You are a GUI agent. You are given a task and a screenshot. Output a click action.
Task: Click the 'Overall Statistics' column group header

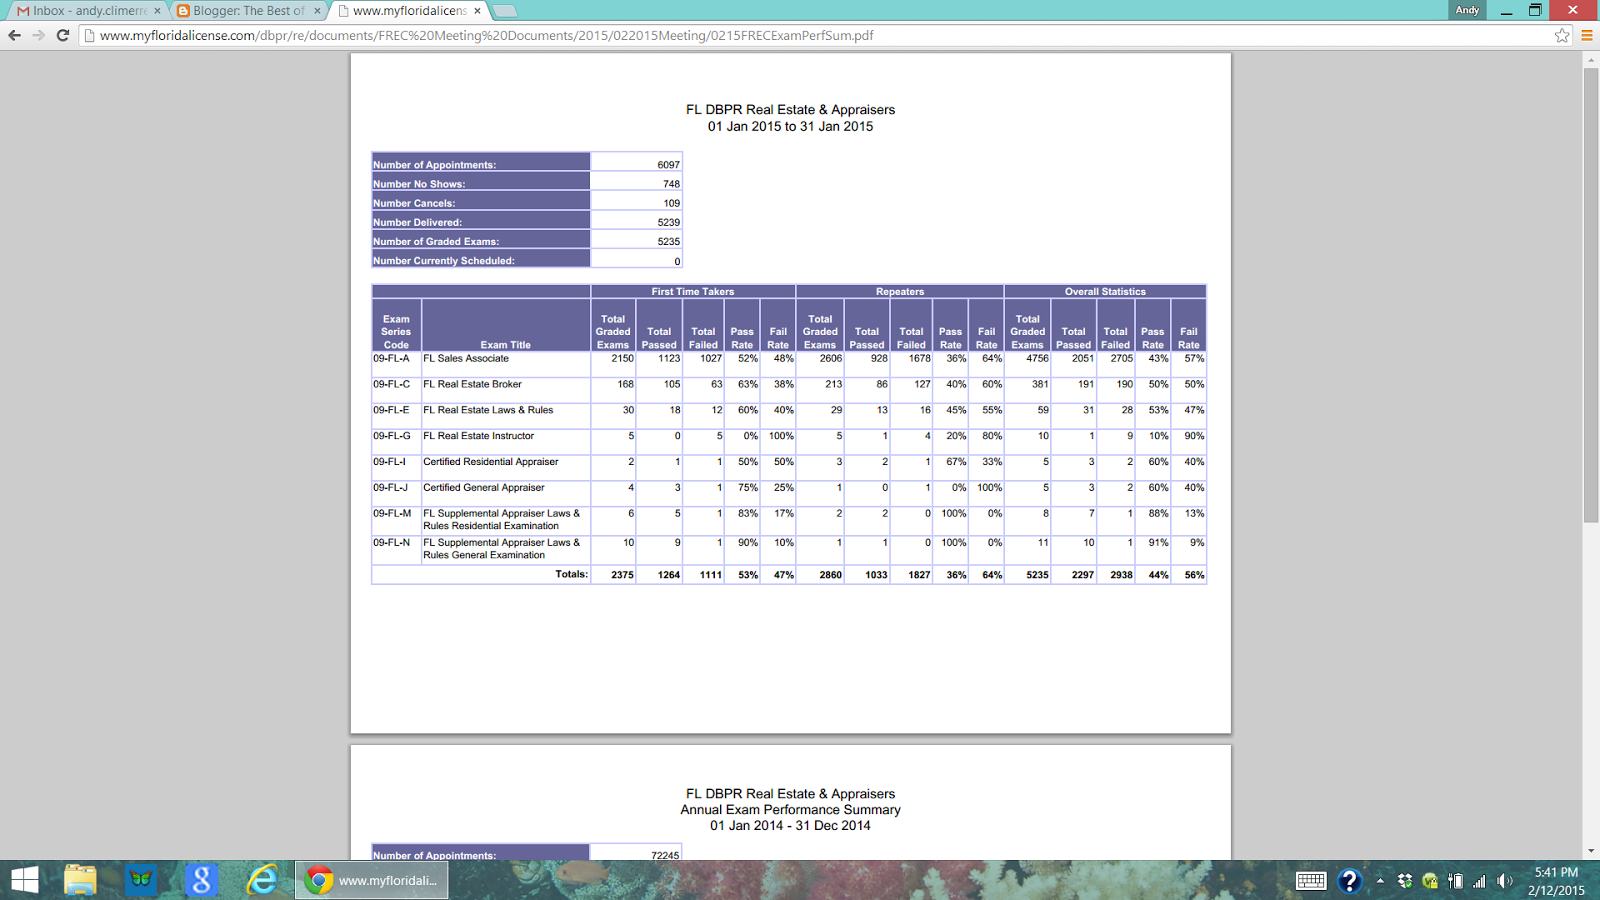1105,292
